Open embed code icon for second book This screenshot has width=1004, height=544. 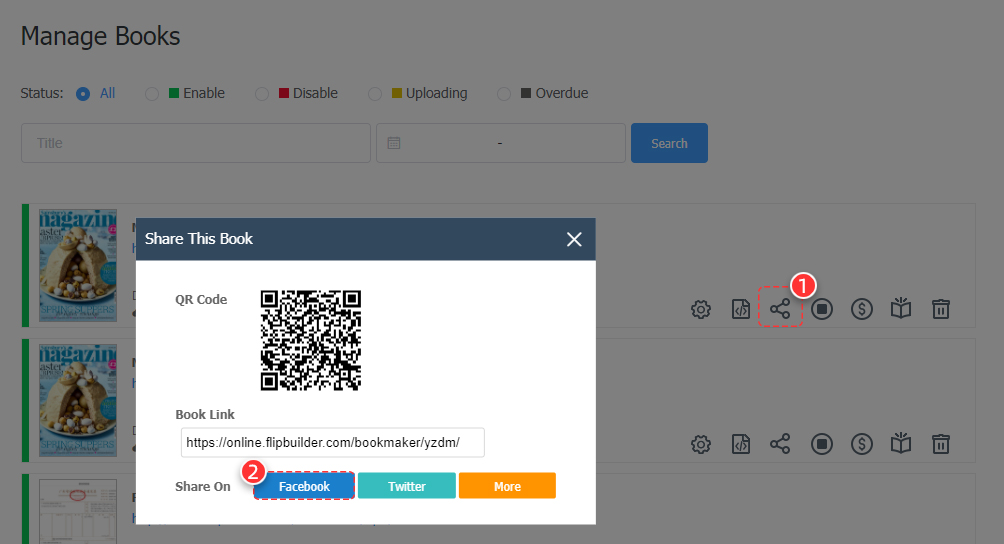click(741, 444)
